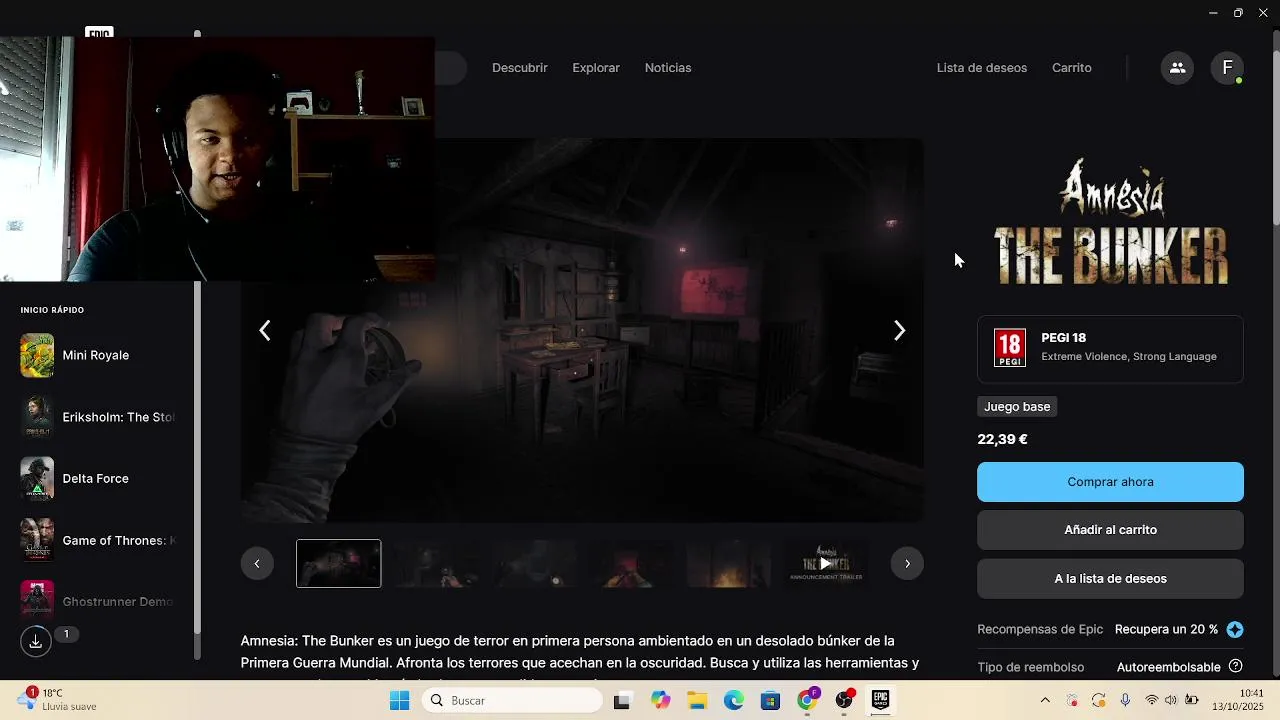Click the Ghostrunner Demo name
1280x720 pixels.
[x=118, y=601]
